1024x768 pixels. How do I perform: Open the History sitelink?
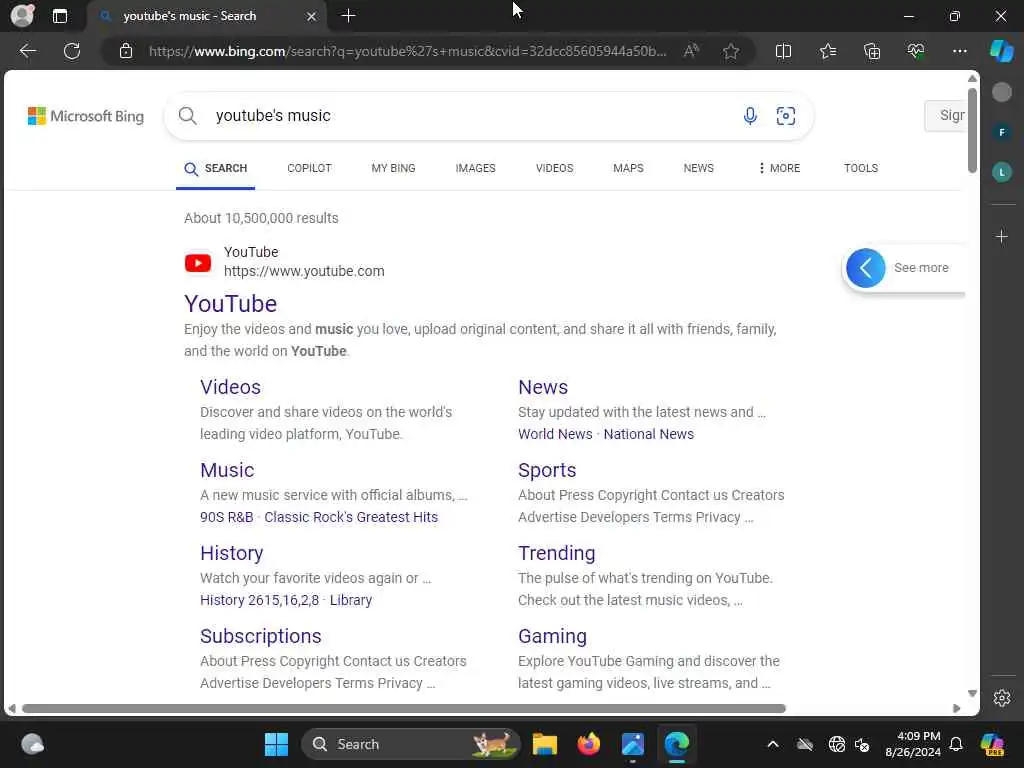pos(232,553)
